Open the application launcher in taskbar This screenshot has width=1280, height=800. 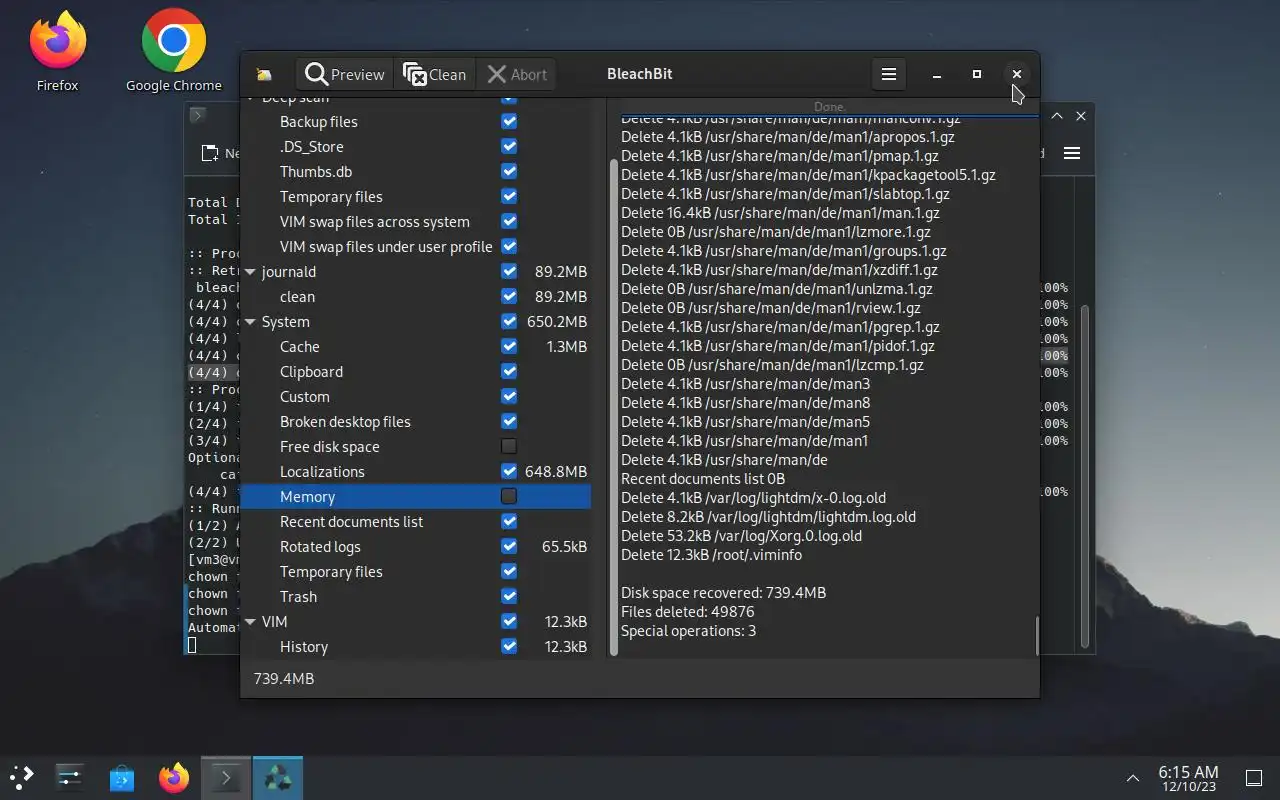pyautogui.click(x=22, y=777)
